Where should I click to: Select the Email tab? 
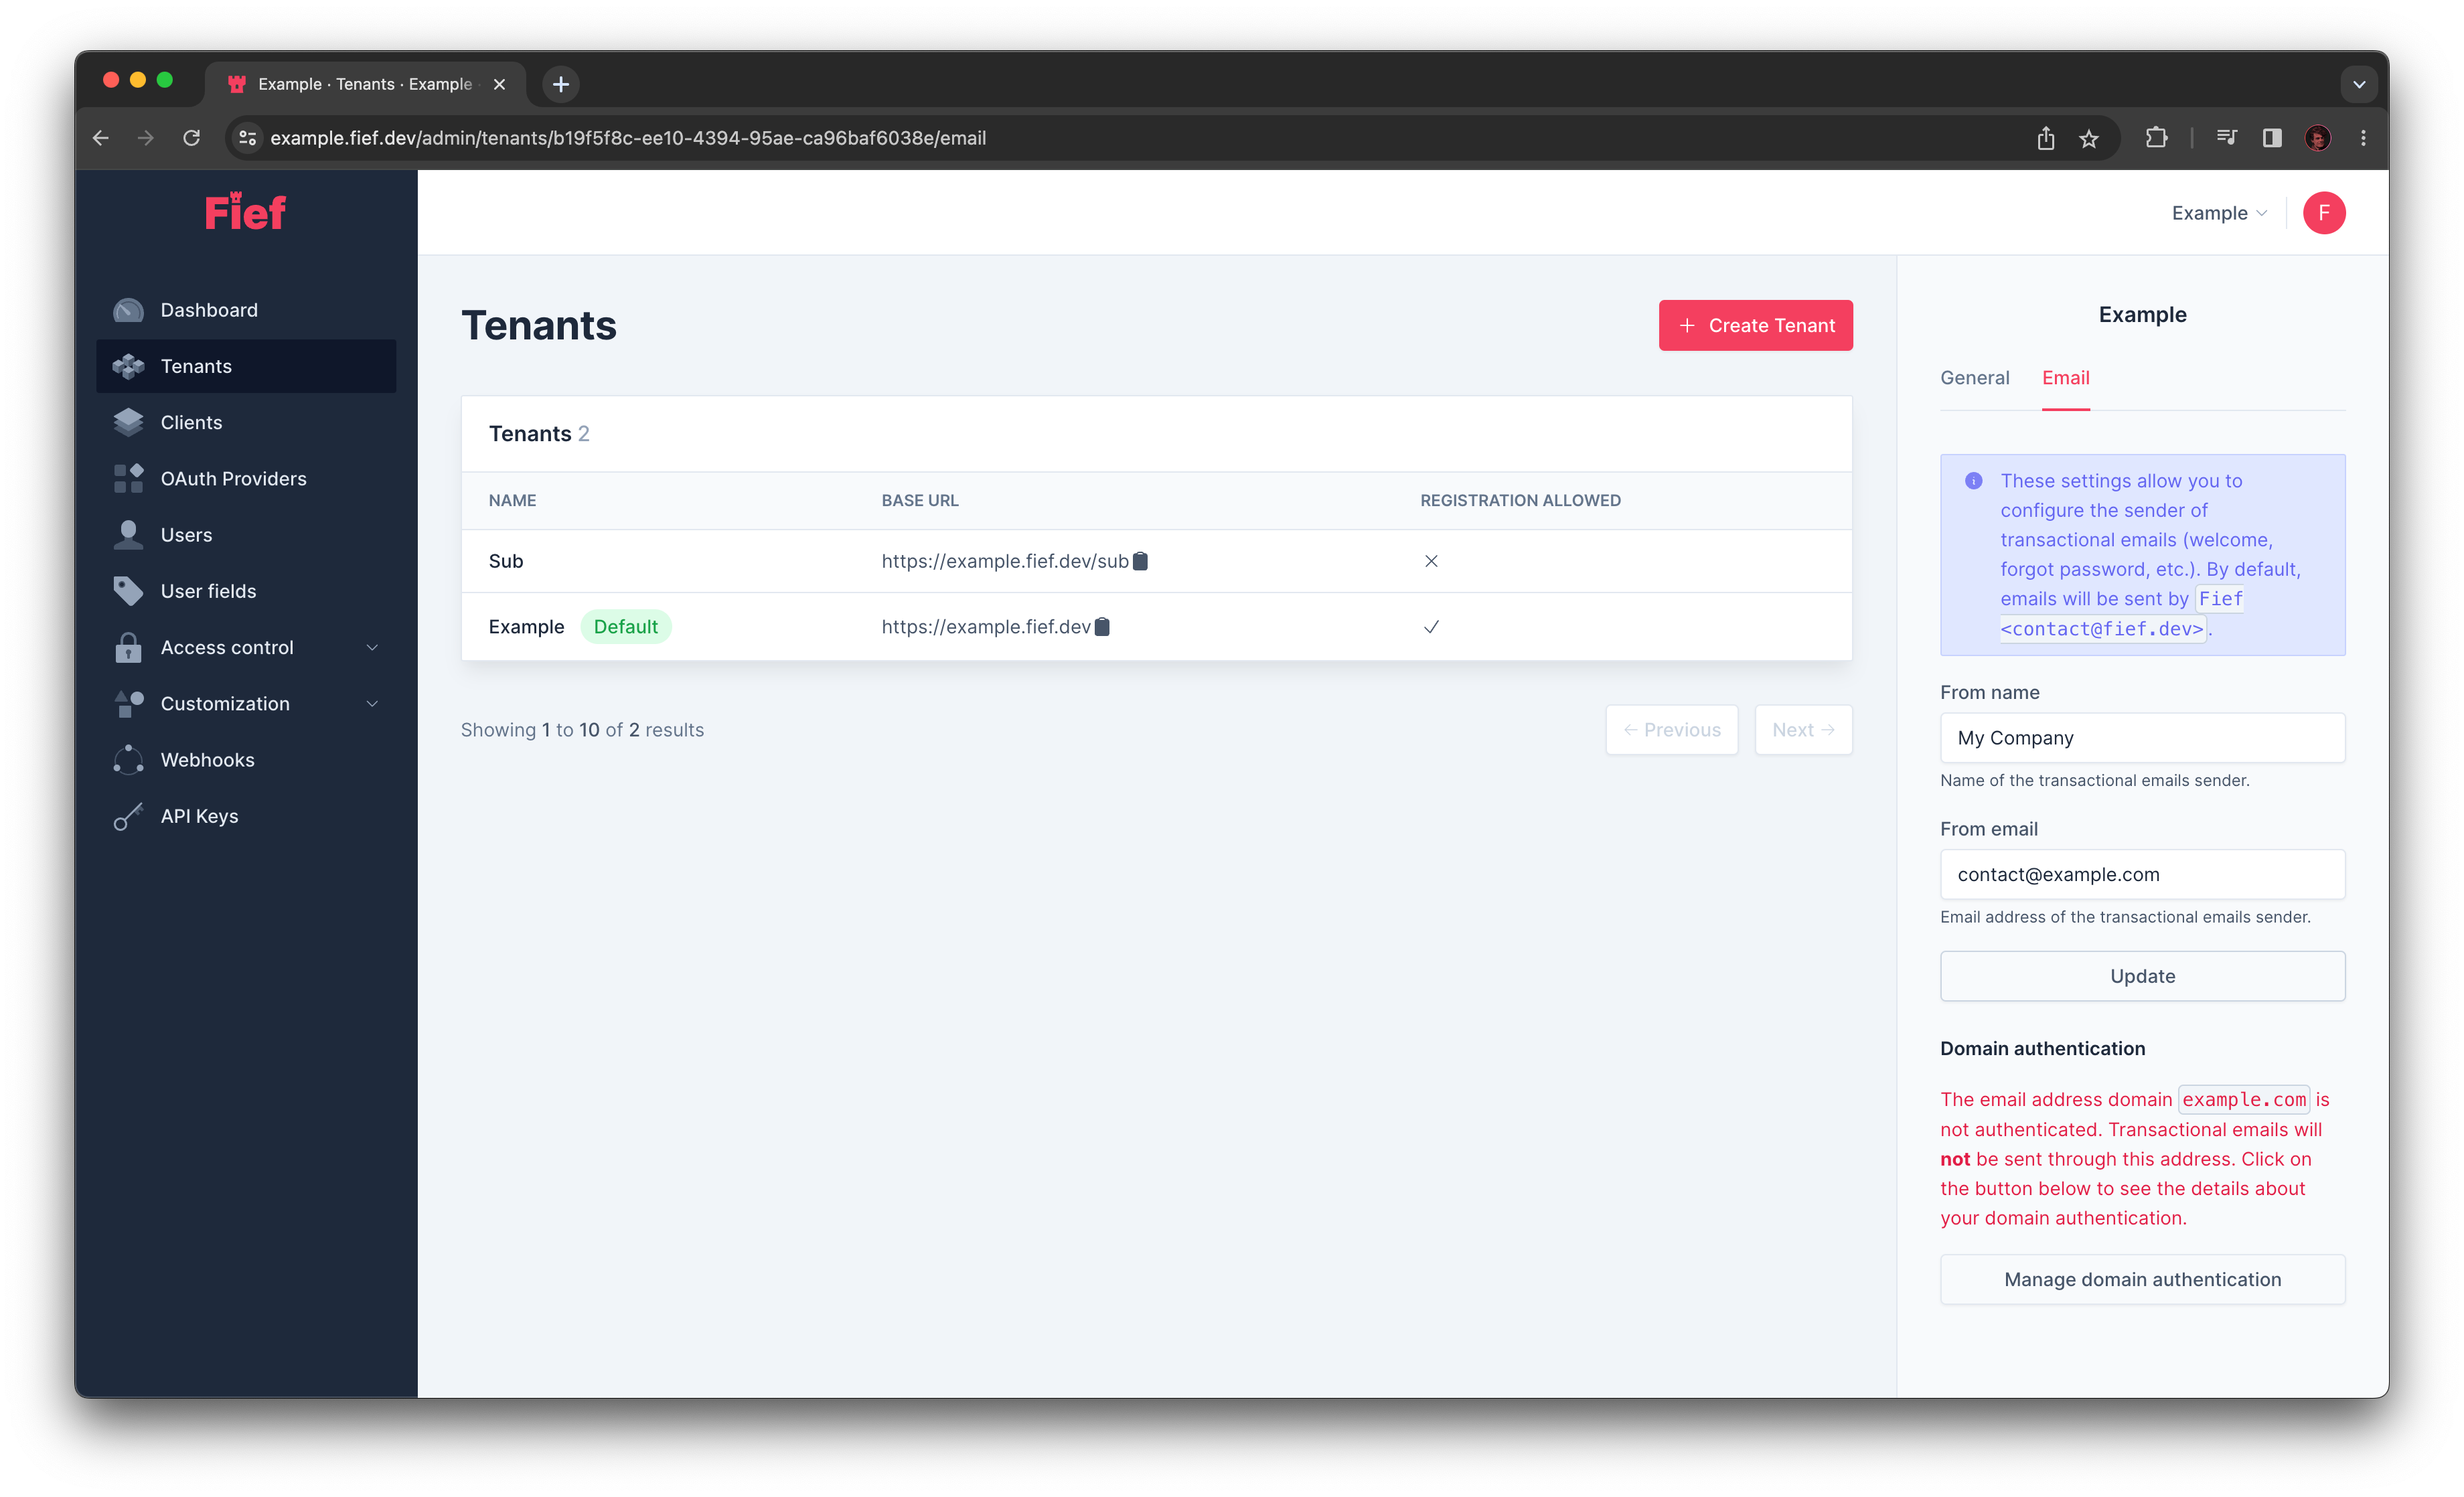click(x=2065, y=378)
